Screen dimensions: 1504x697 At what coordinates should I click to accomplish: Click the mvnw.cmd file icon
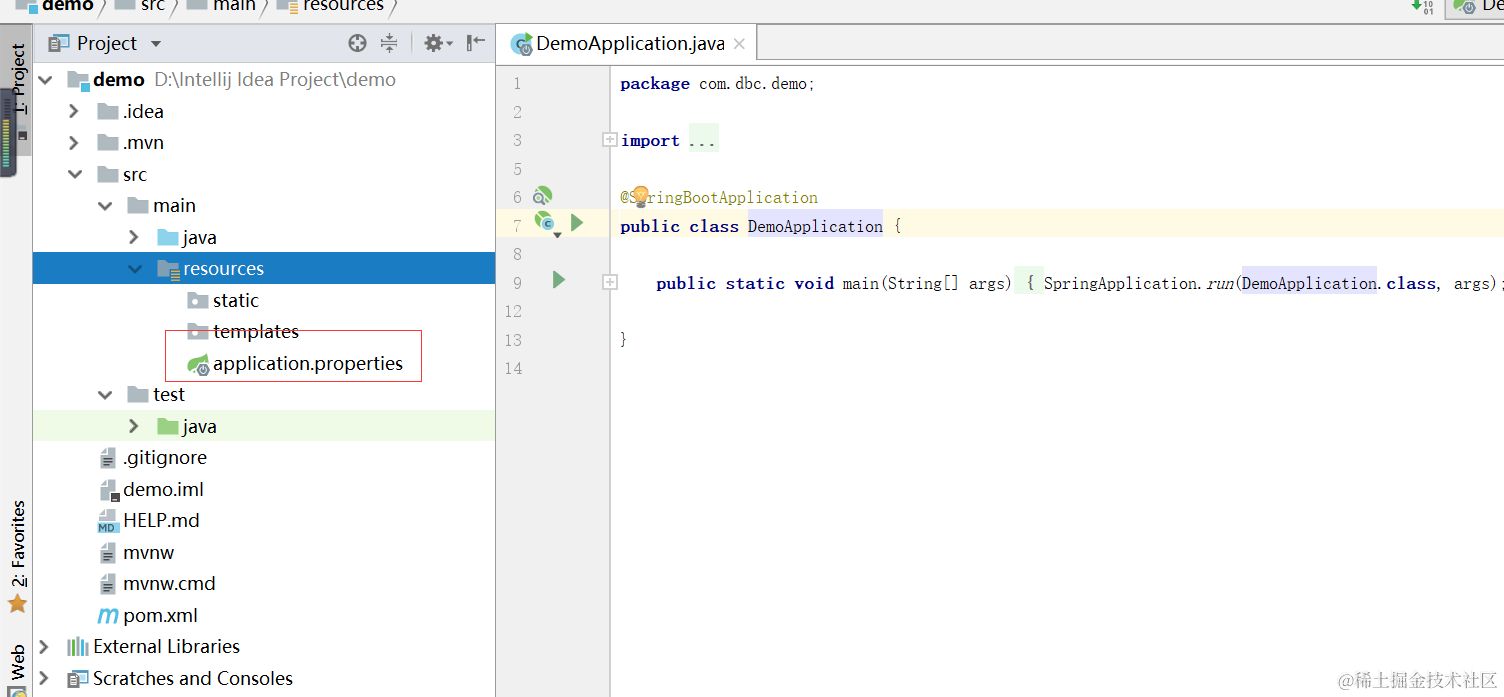pyautogui.click(x=108, y=584)
